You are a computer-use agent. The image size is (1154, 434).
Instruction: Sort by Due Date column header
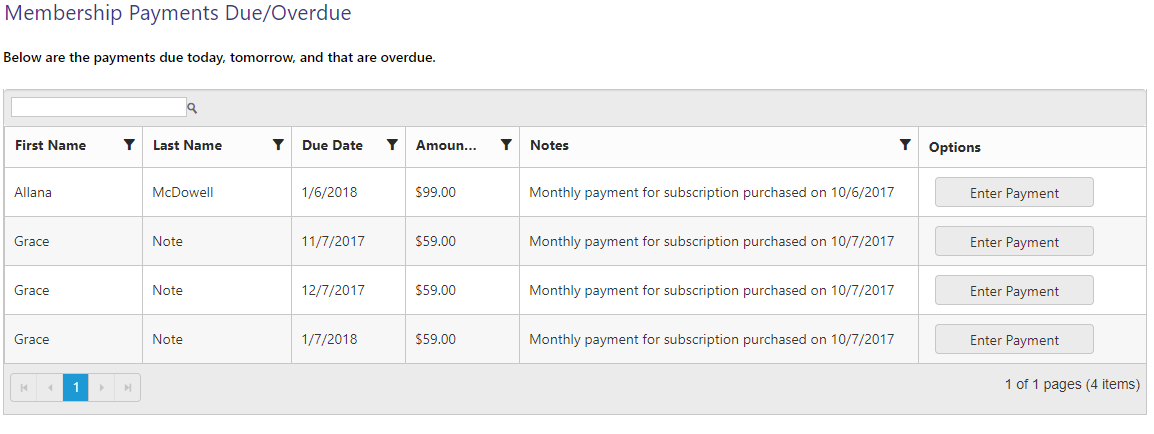click(x=332, y=146)
